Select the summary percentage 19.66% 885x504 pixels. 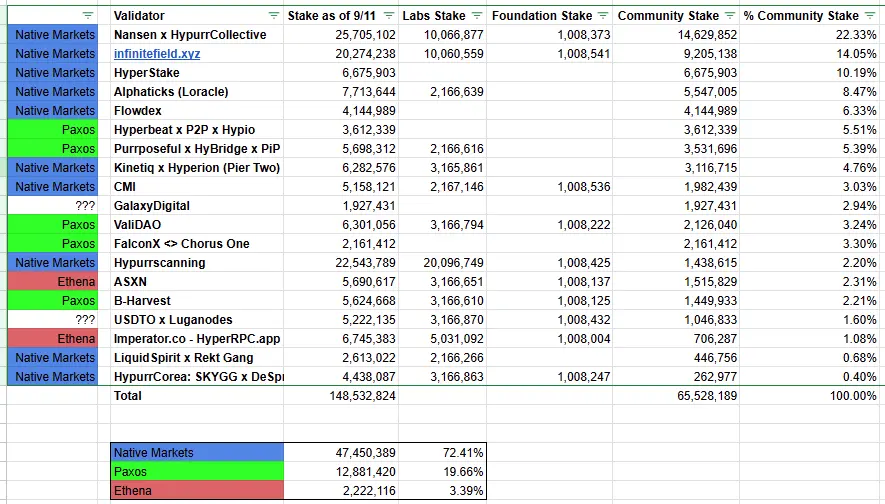click(x=442, y=472)
